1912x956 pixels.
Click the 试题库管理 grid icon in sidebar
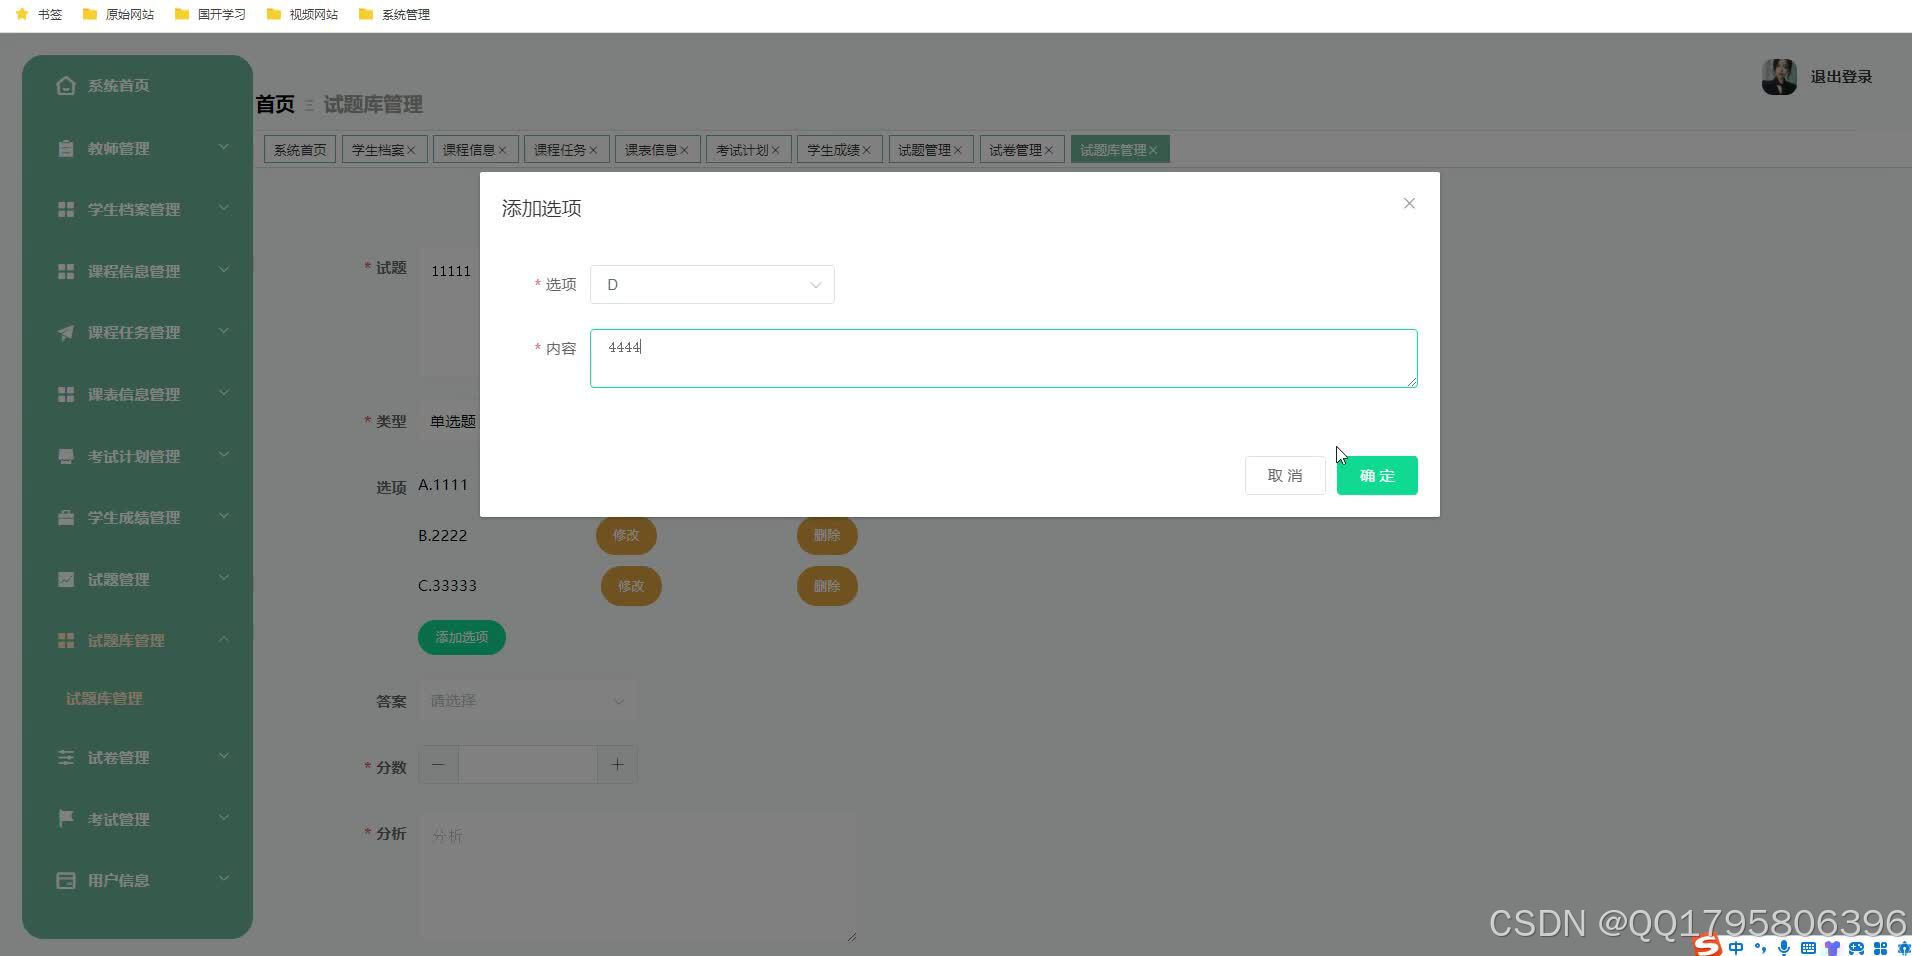(66, 640)
